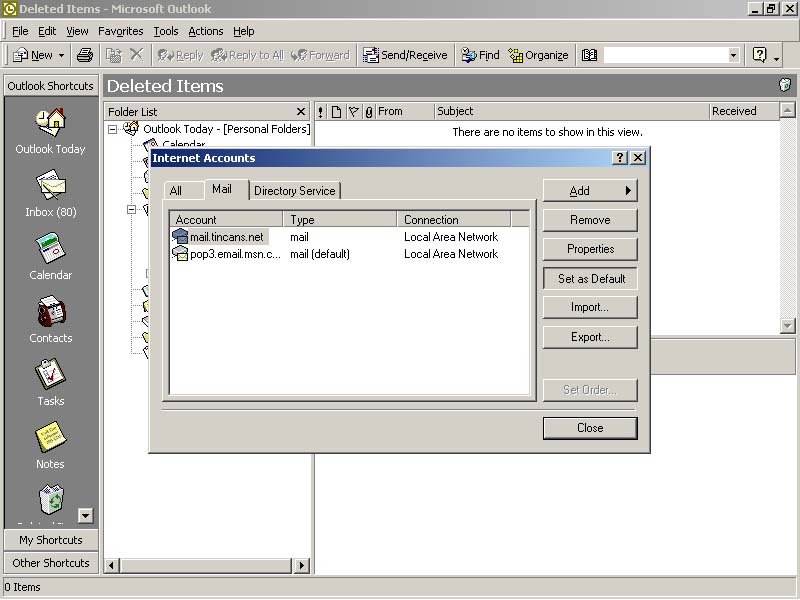Expand more Outlook Shortcuts with down arrow
The width and height of the screenshot is (800, 600).
[x=85, y=516]
